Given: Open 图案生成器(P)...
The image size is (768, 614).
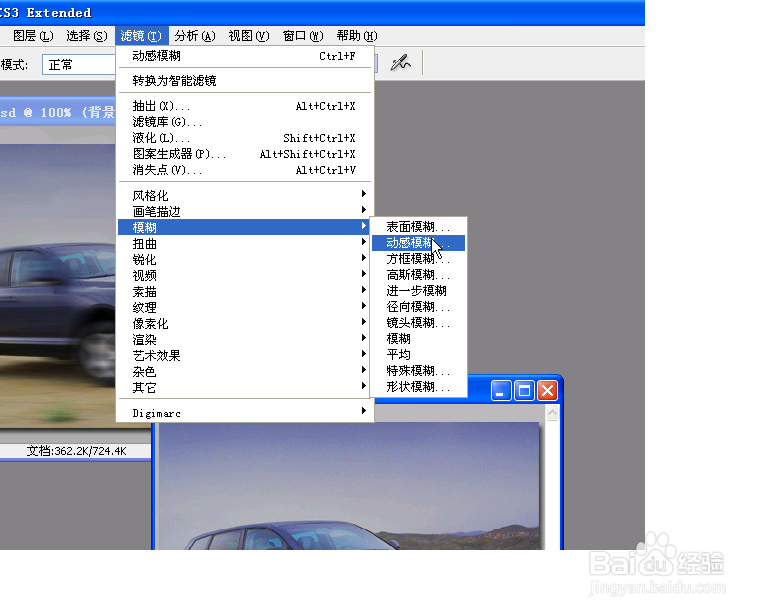Looking at the screenshot, I should [x=244, y=154].
